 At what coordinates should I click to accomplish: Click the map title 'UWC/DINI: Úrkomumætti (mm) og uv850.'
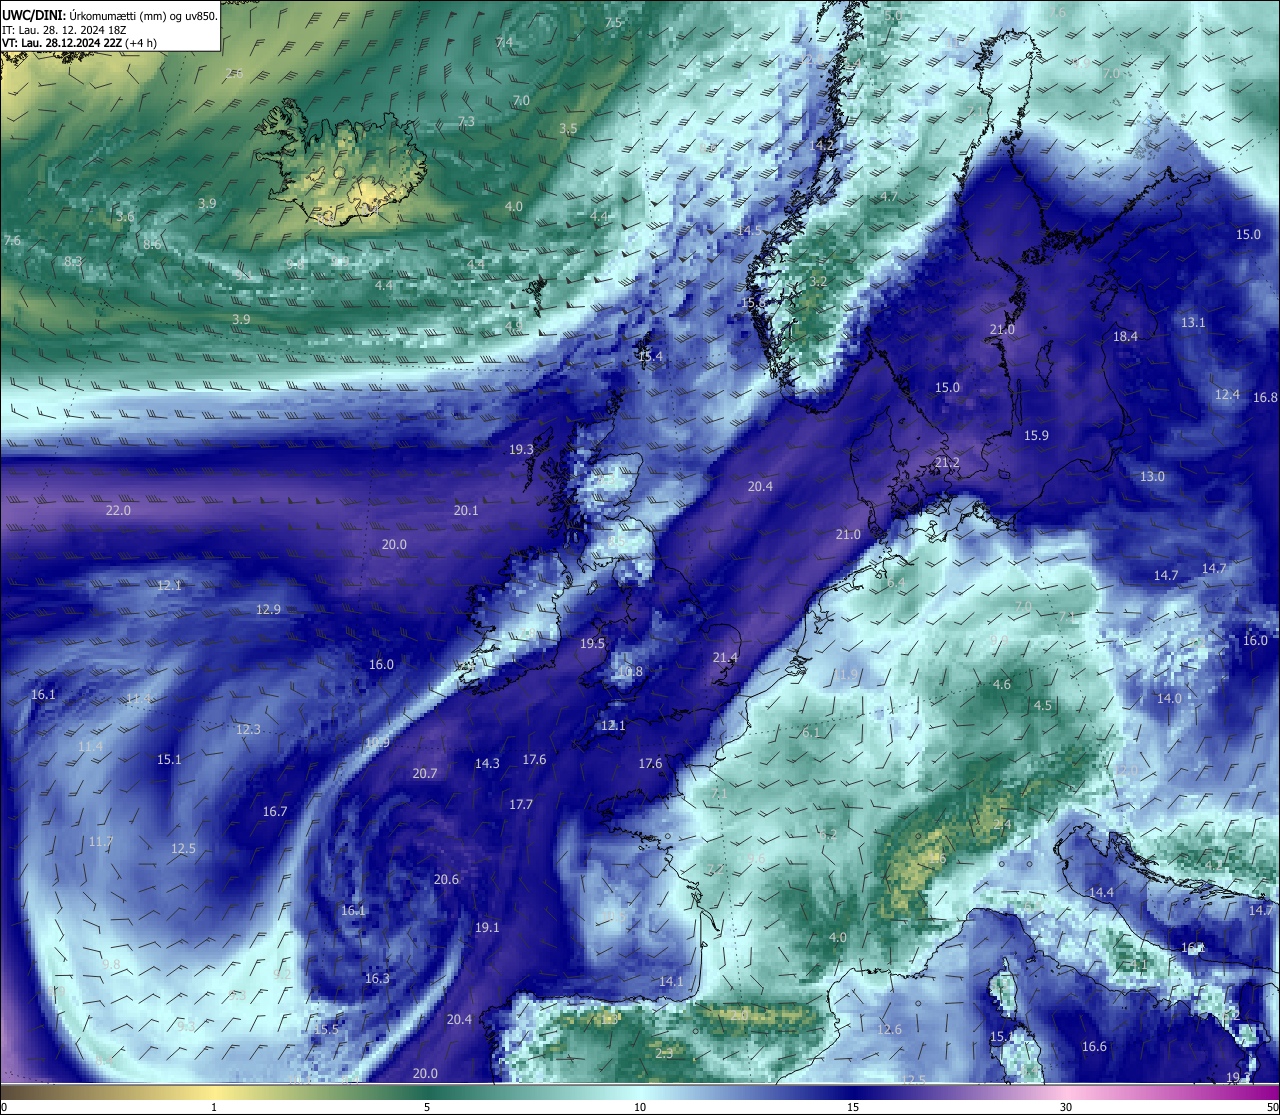[x=110, y=15]
